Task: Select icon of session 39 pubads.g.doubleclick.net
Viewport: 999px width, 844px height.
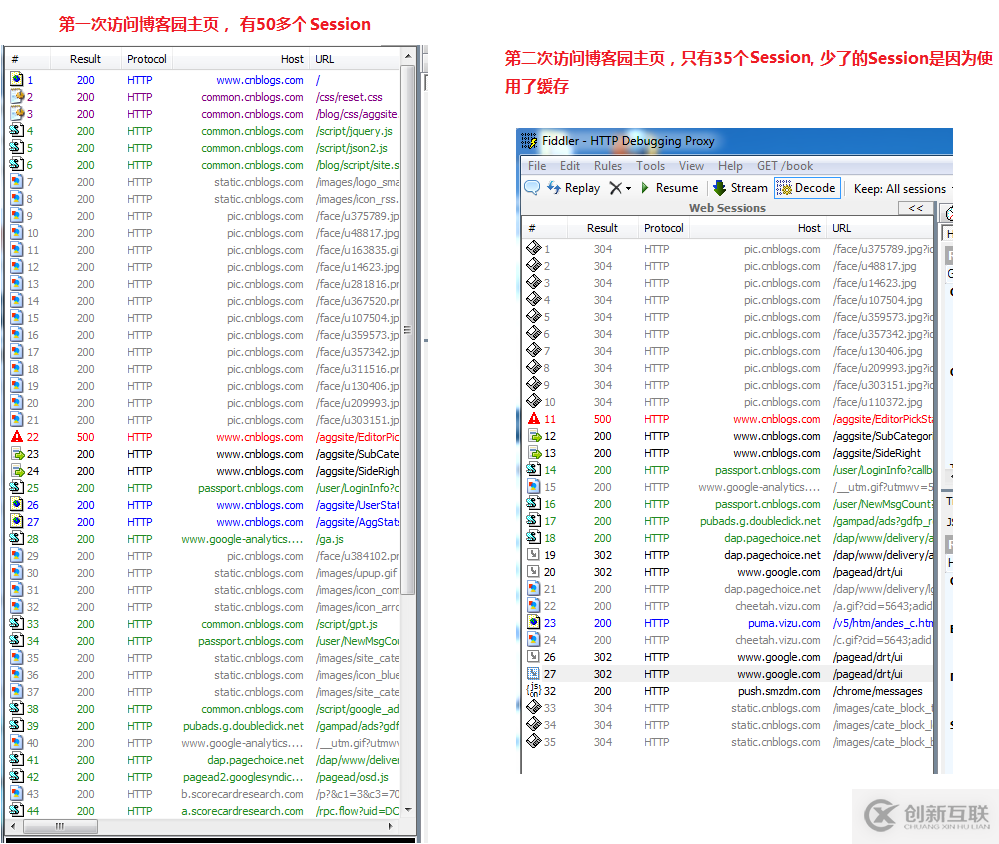Action: (x=17, y=726)
